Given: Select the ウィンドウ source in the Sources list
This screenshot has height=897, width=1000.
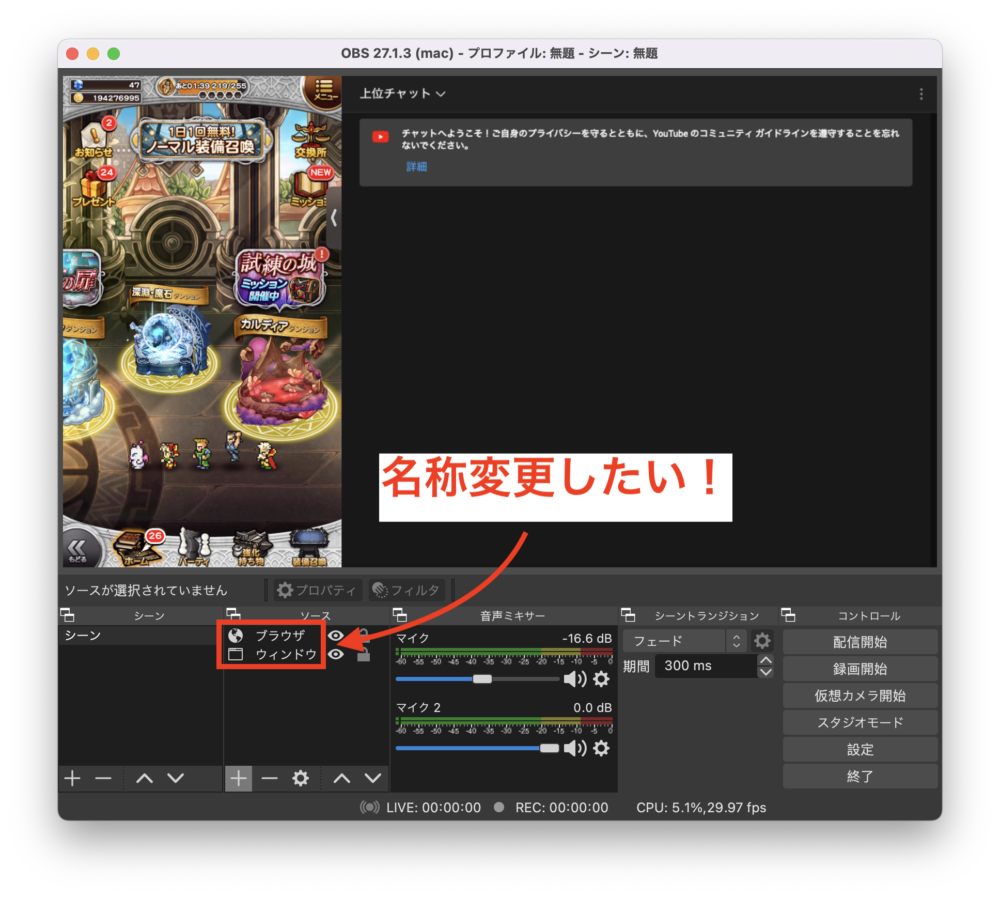Looking at the screenshot, I should [286, 655].
